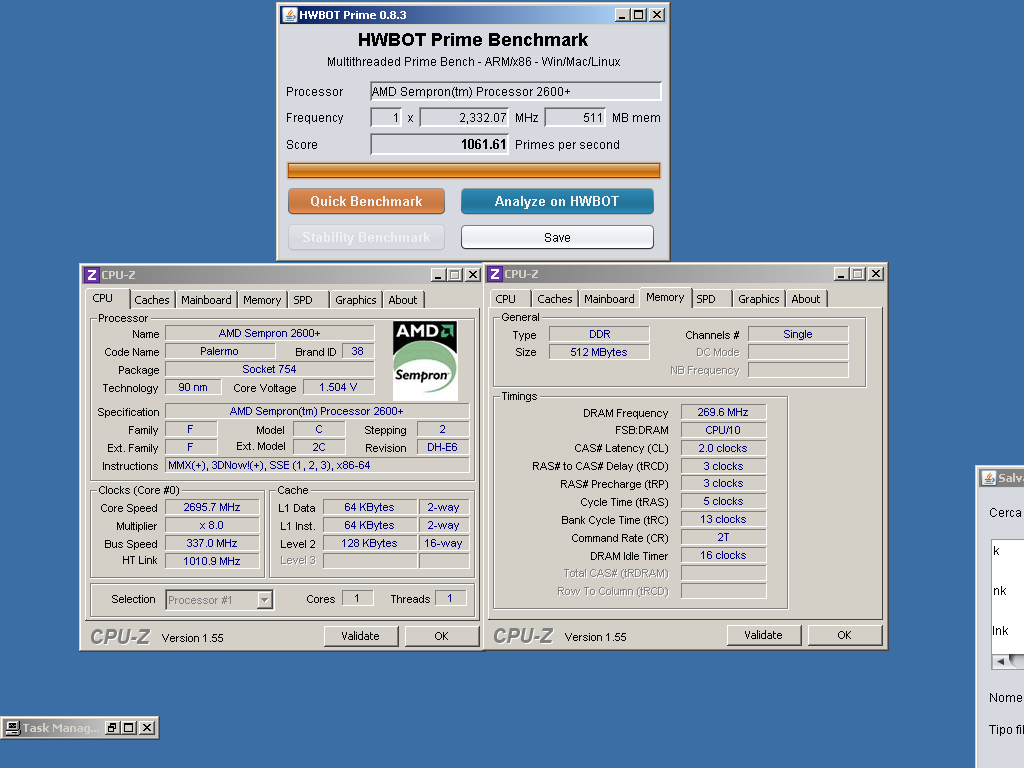Select the Memory tab in left CPU-Z
The height and width of the screenshot is (768, 1024).
pos(262,300)
